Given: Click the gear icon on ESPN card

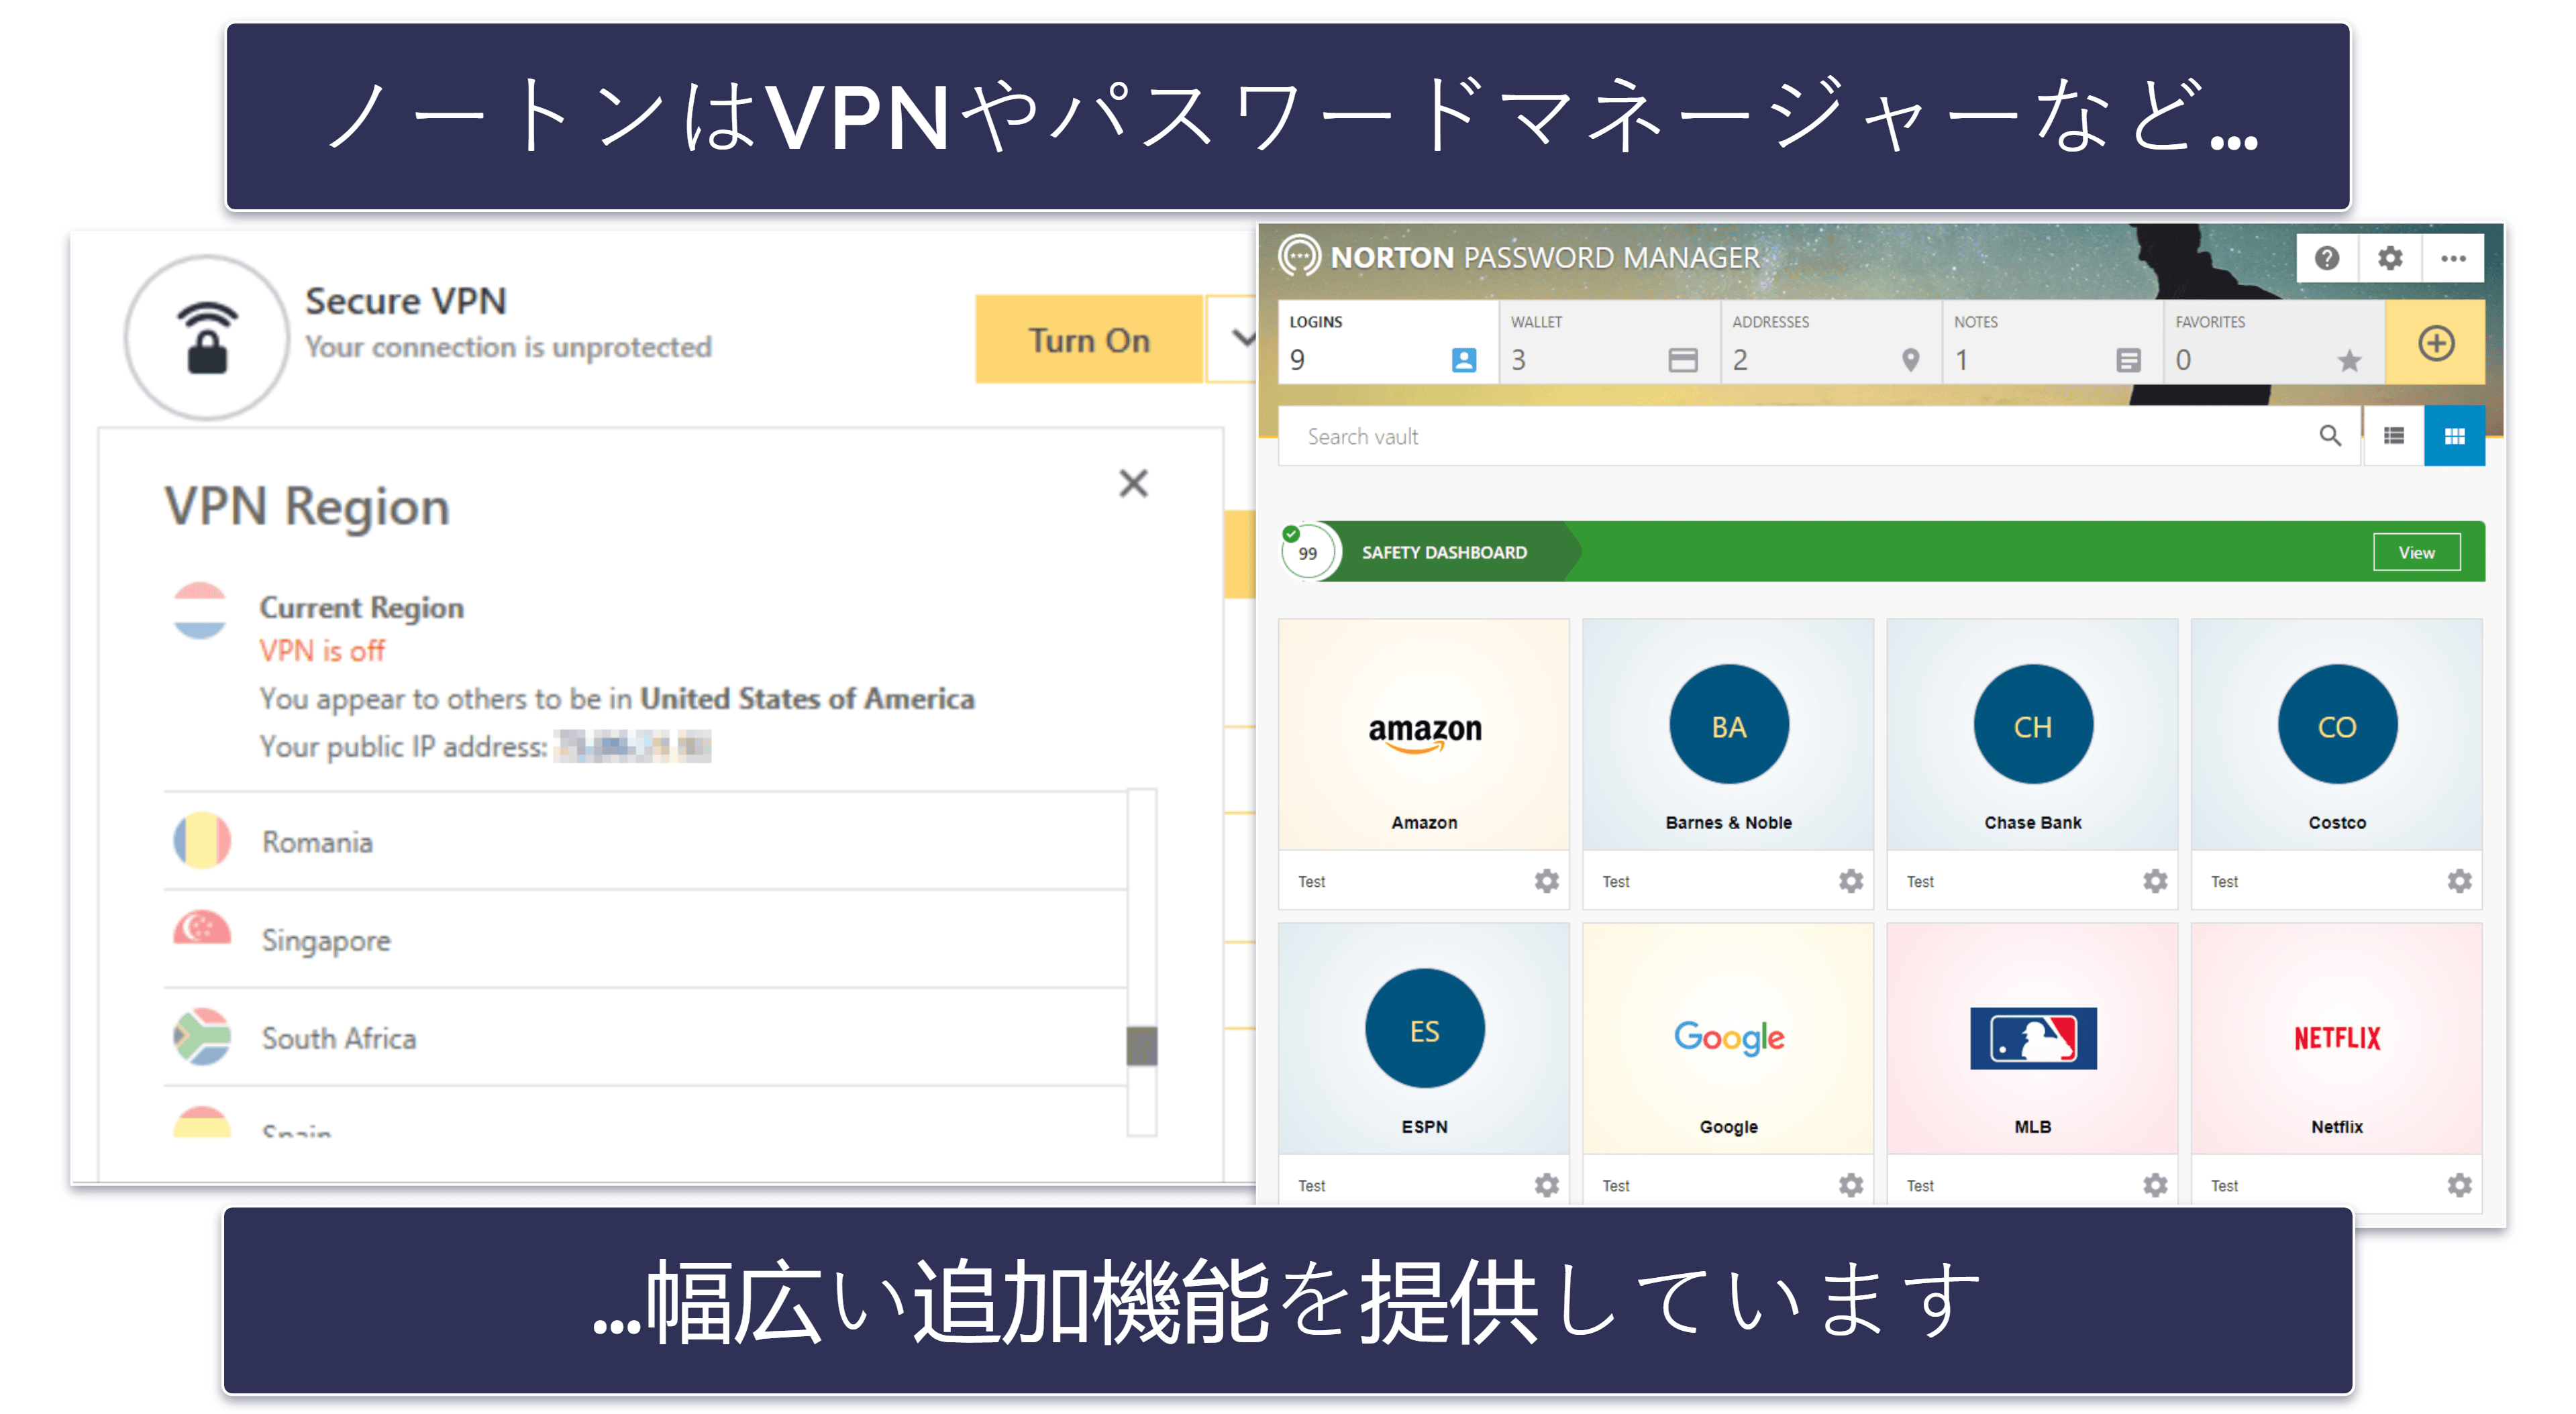Looking at the screenshot, I should [1547, 1185].
